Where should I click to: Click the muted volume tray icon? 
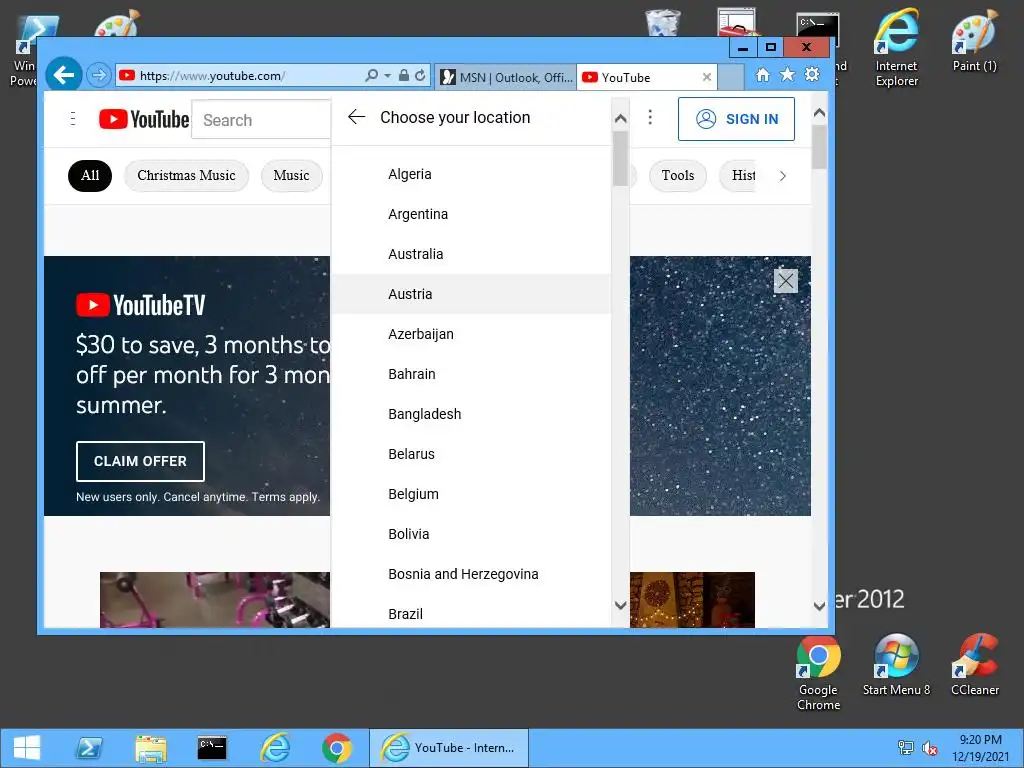pyautogui.click(x=929, y=748)
